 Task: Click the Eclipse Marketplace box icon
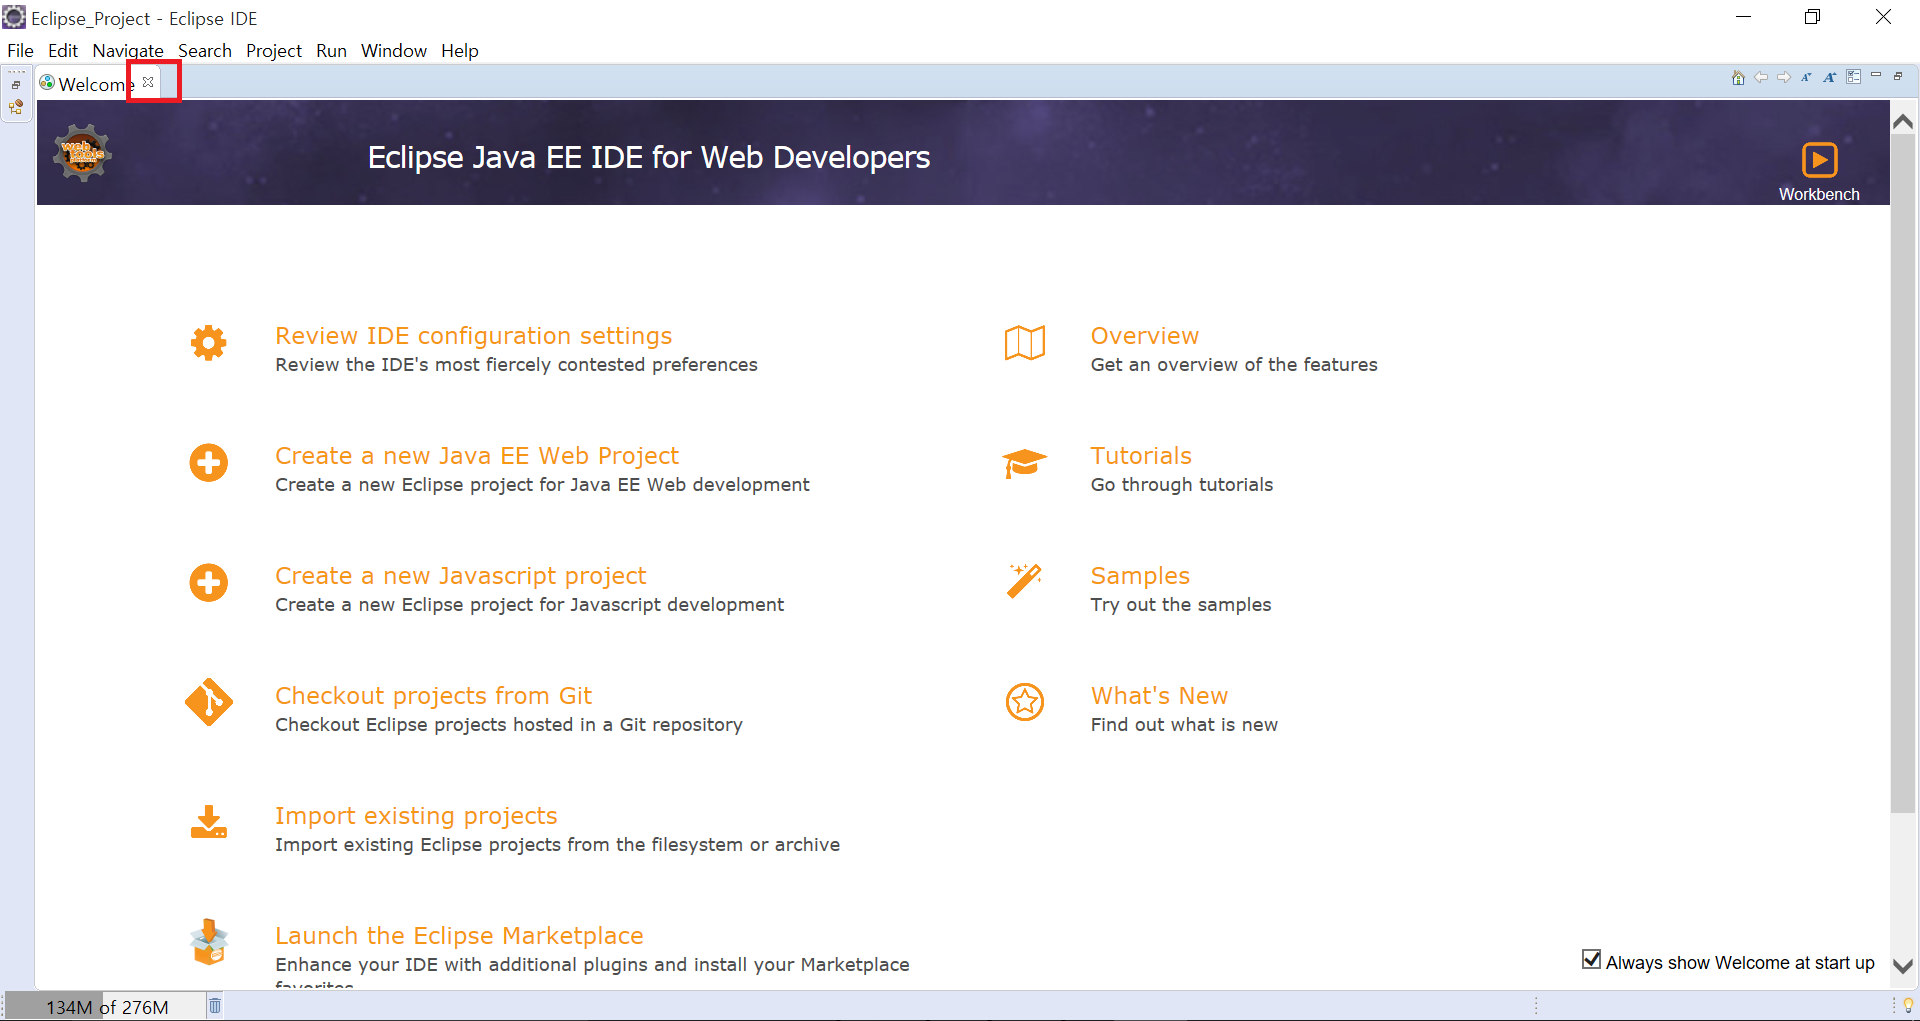pos(208,942)
